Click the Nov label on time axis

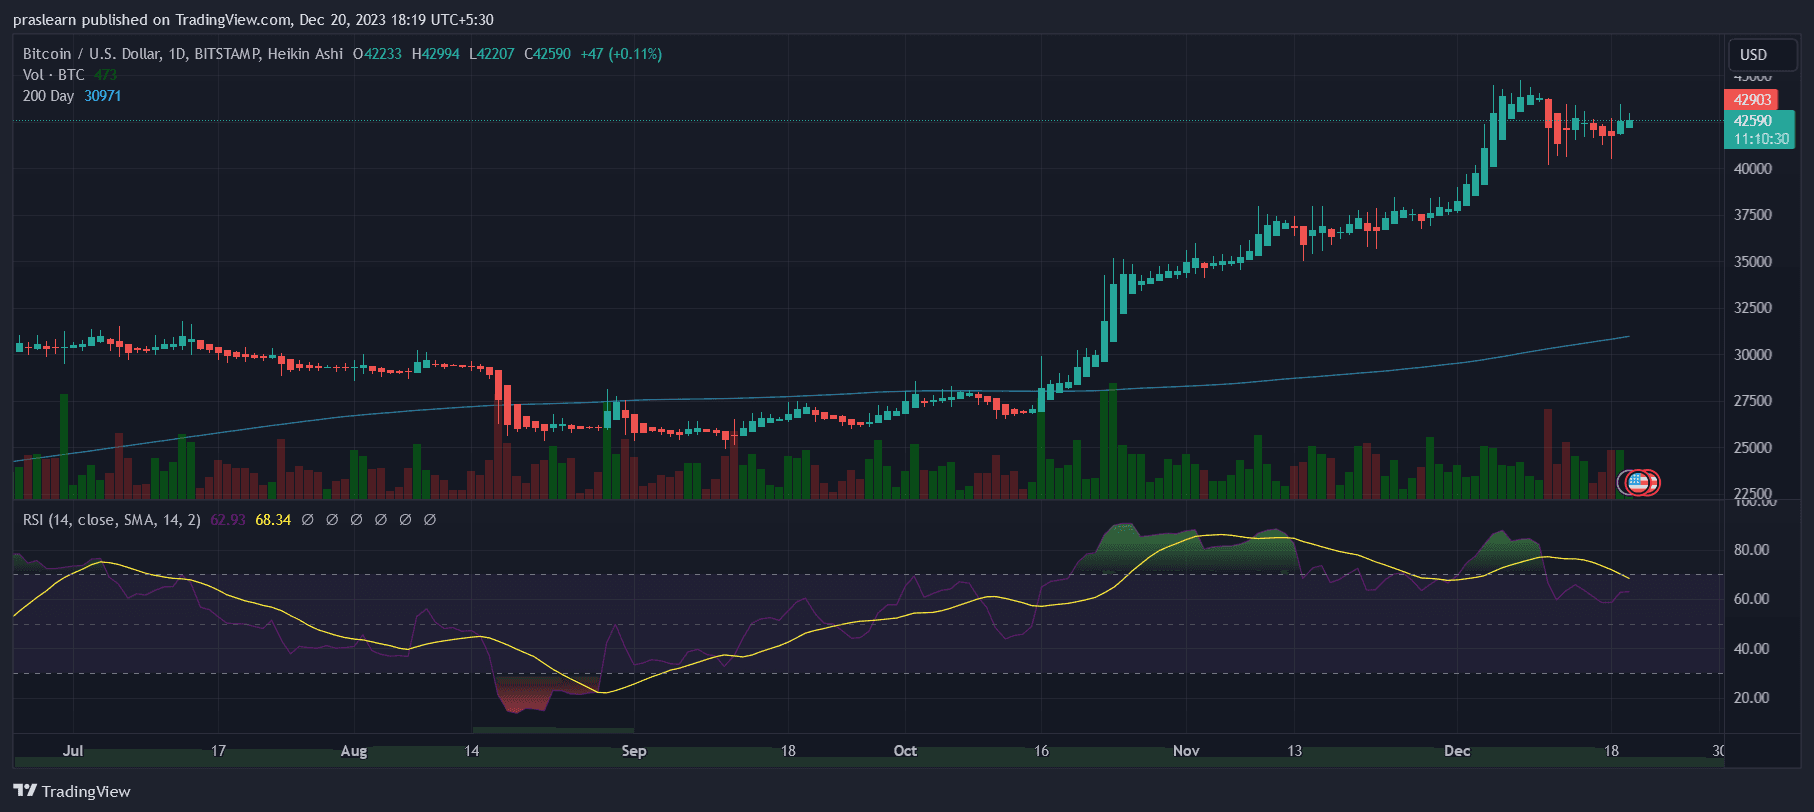tap(1186, 751)
